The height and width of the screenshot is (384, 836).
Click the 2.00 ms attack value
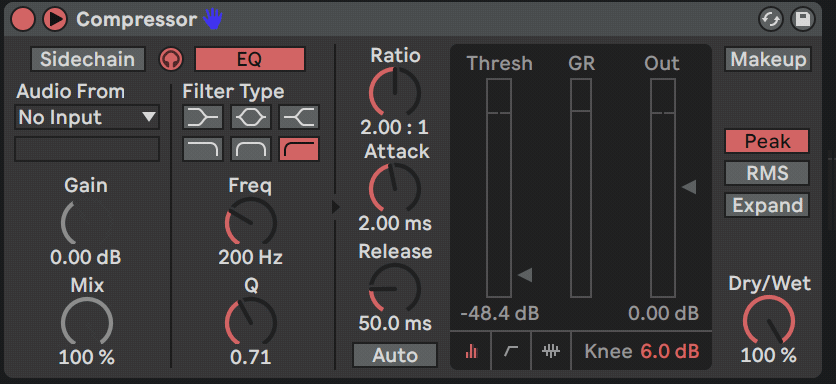coord(395,223)
